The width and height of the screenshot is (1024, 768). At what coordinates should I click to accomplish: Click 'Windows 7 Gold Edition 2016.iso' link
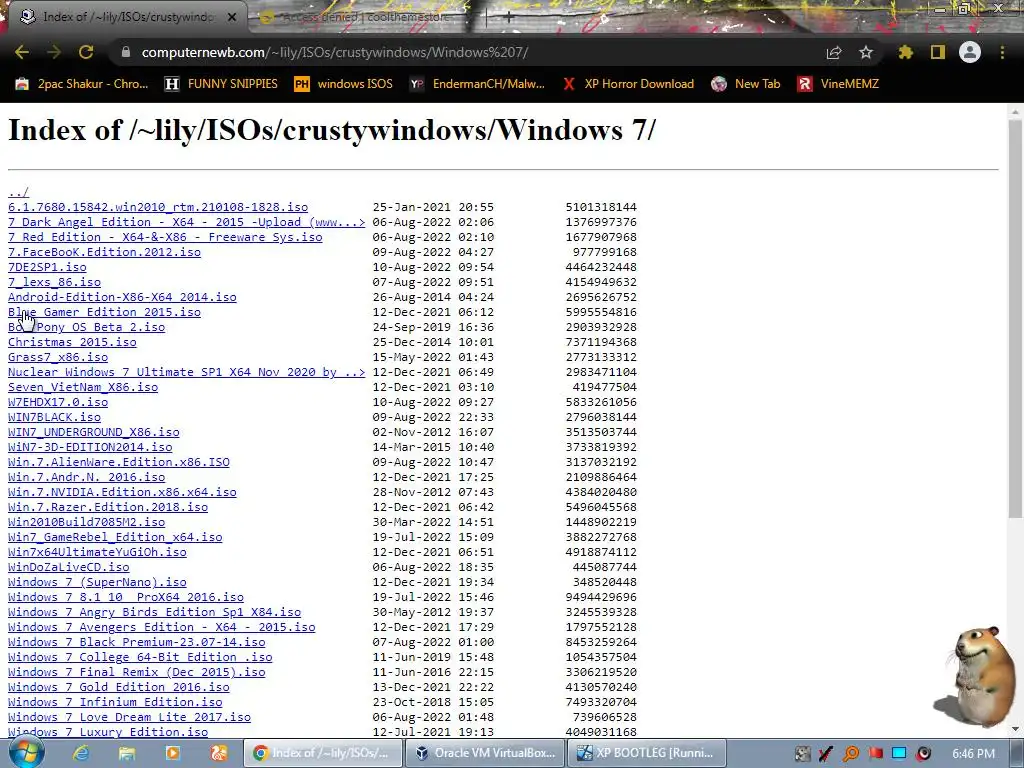(119, 688)
